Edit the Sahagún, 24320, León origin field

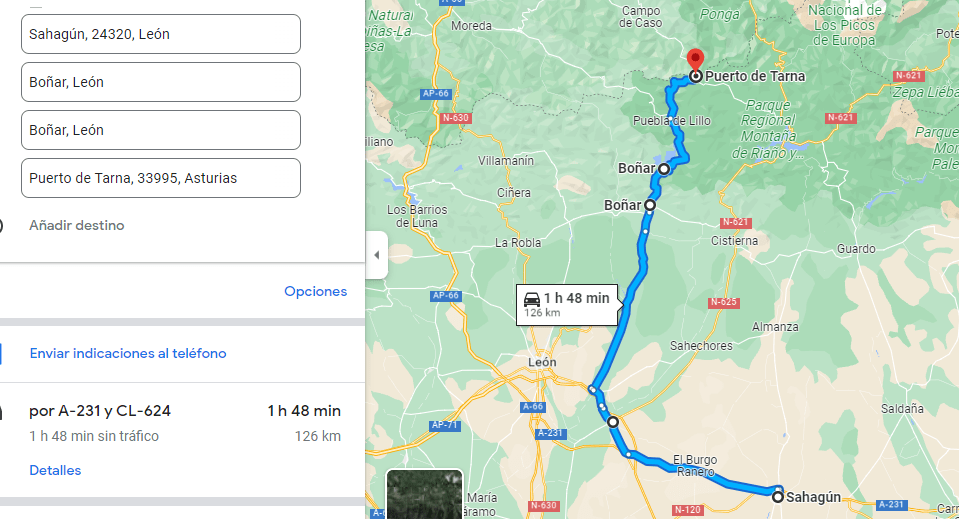point(161,34)
